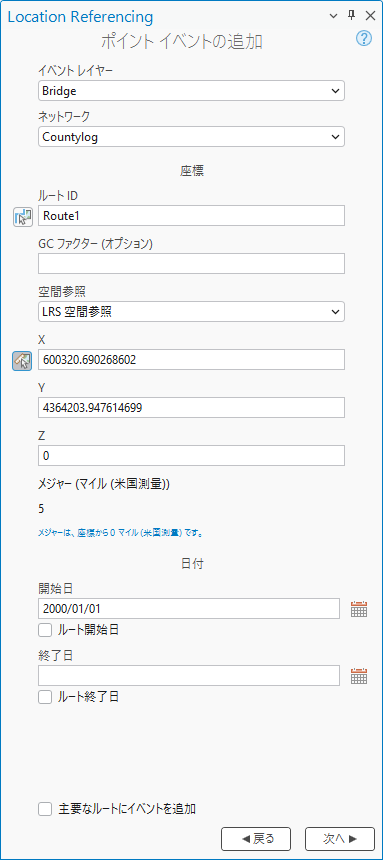Viewport: 383px width, 860px height.
Task: Click the measure value 5
Action: (41, 509)
